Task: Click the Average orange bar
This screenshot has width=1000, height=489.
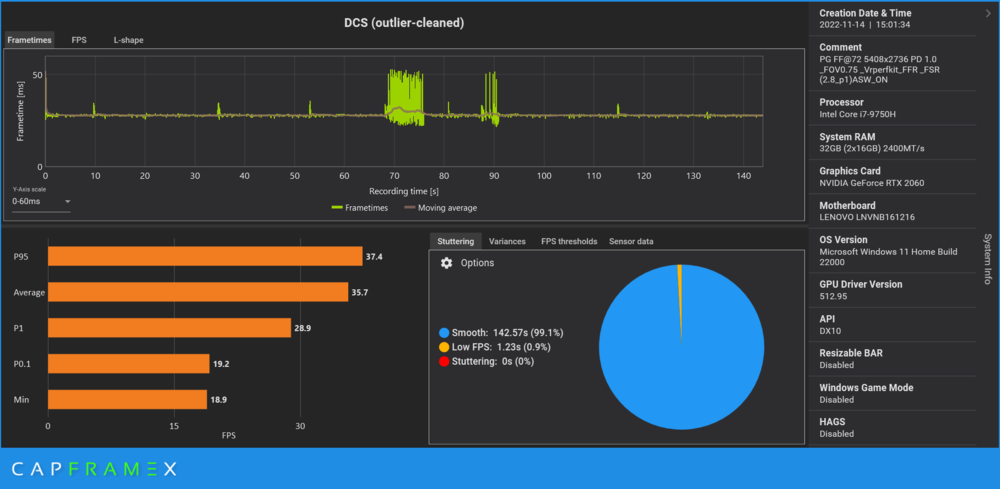Action: pyautogui.click(x=198, y=293)
